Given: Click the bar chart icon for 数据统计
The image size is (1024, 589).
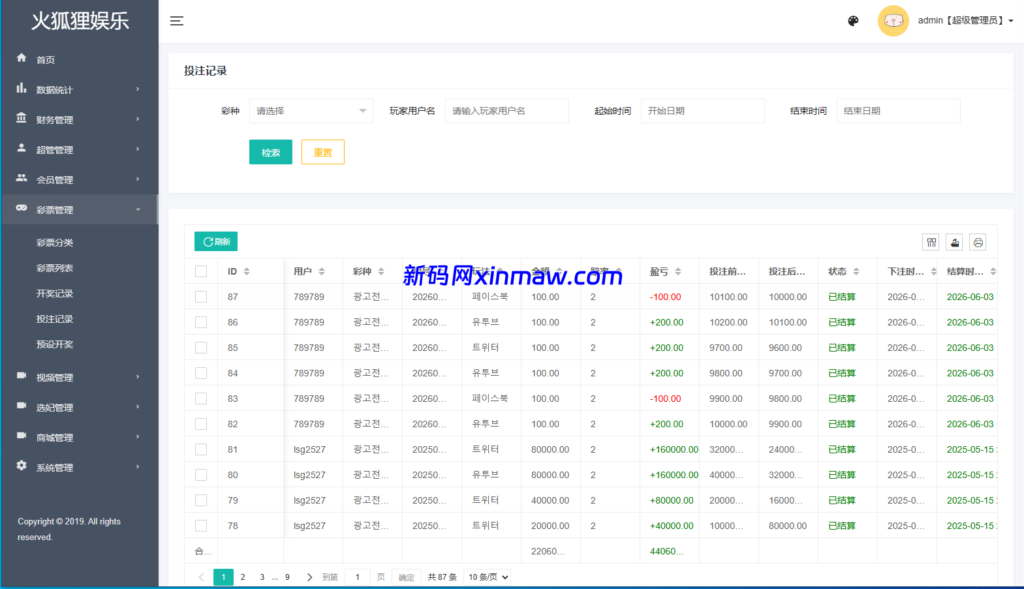Looking at the screenshot, I should 22,88.
